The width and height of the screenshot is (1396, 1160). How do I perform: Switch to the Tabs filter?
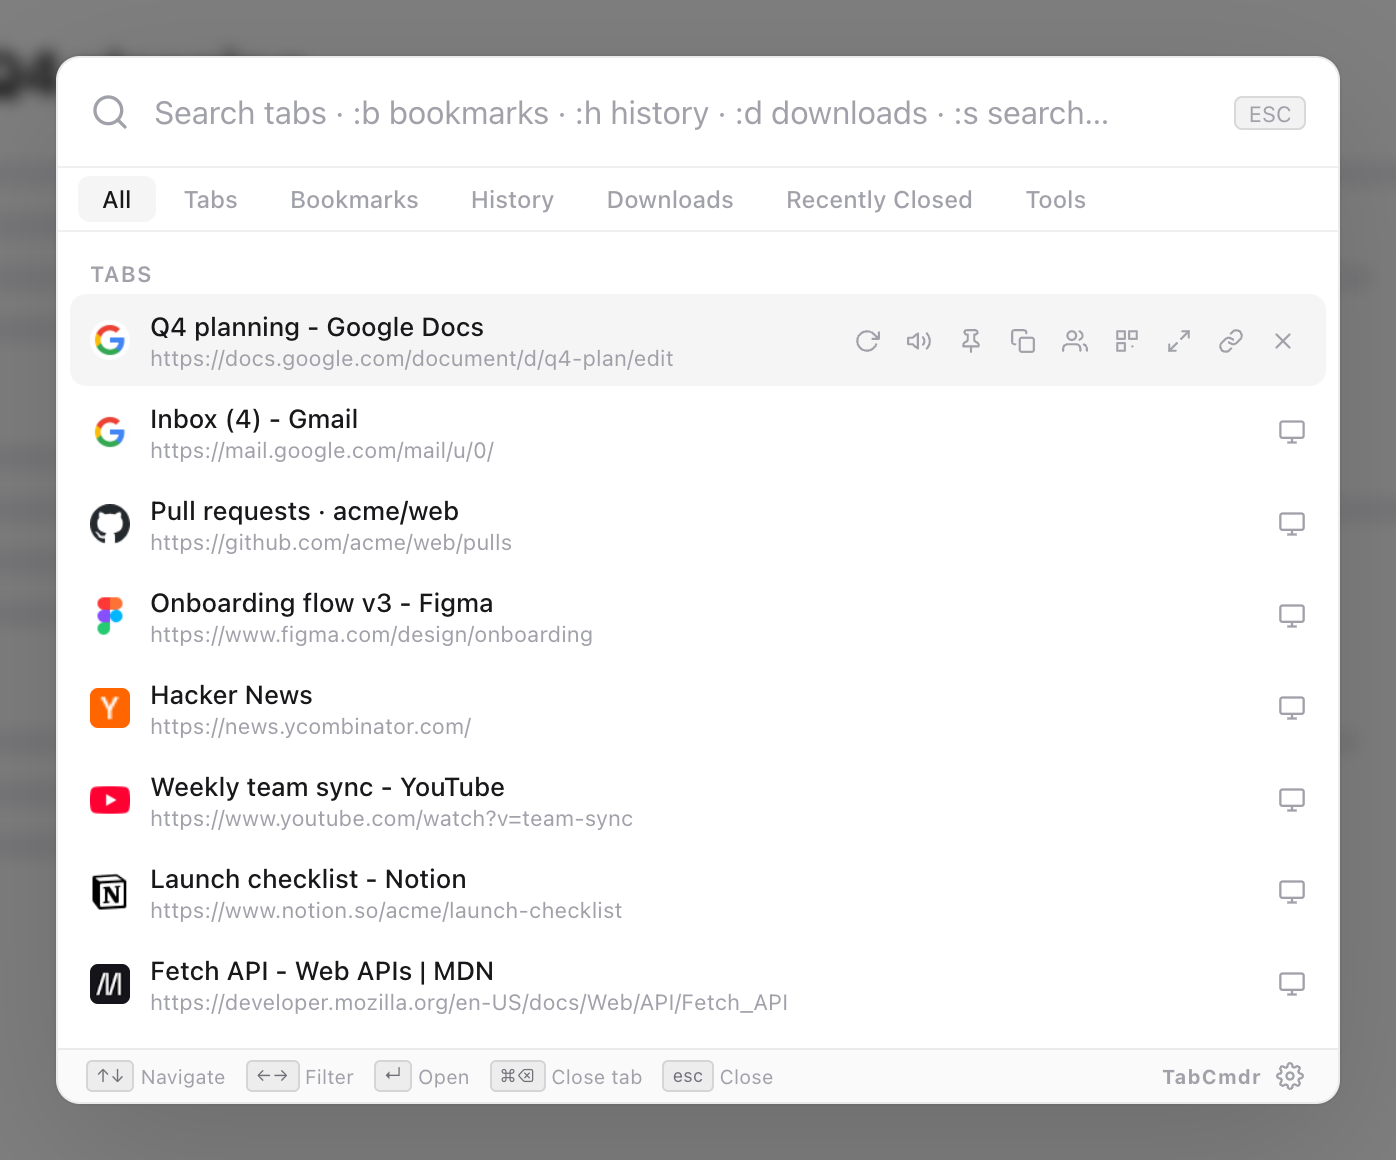pyautogui.click(x=211, y=199)
